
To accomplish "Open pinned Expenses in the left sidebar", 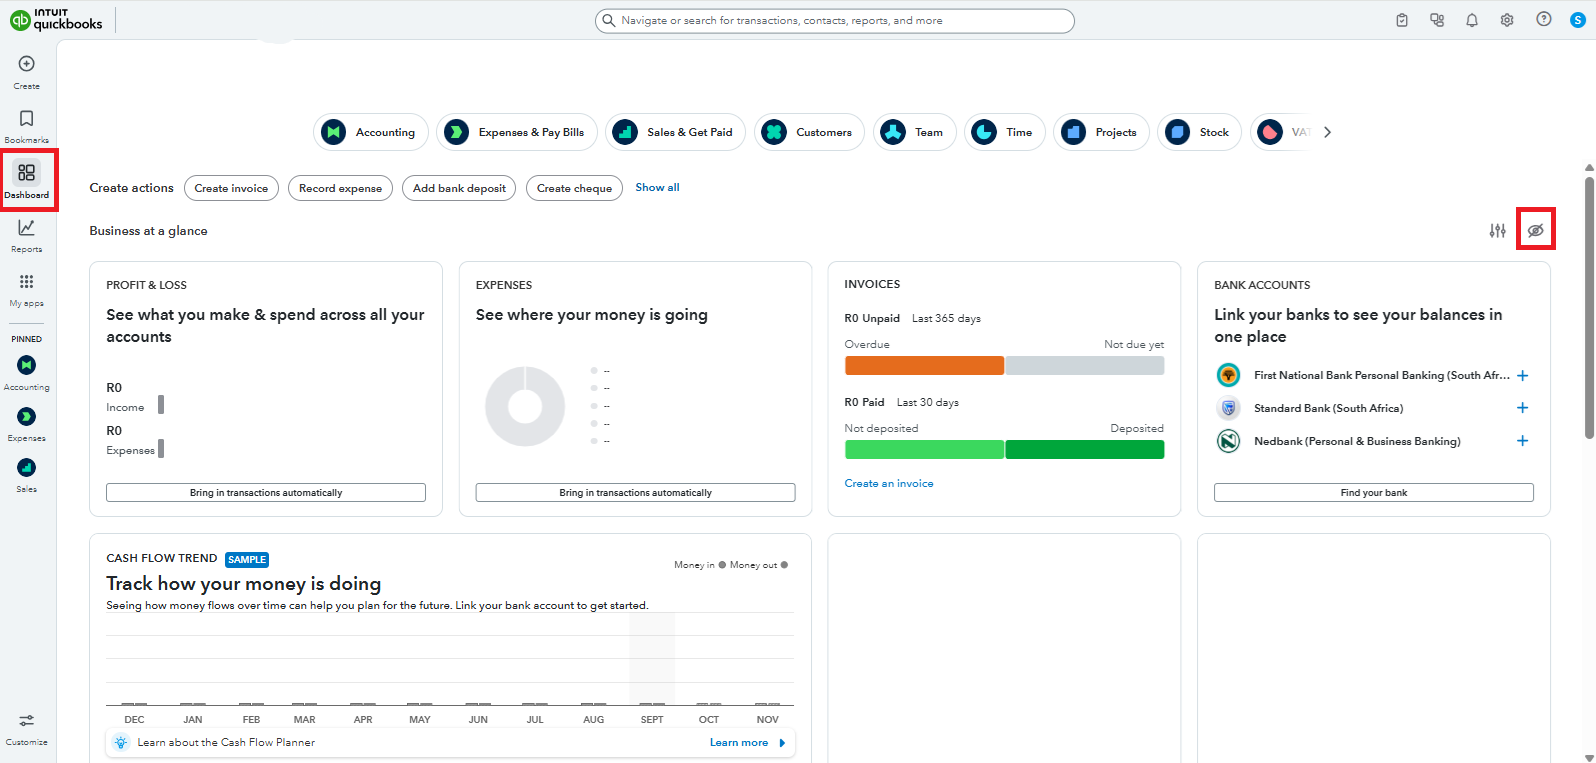I will click(27, 424).
